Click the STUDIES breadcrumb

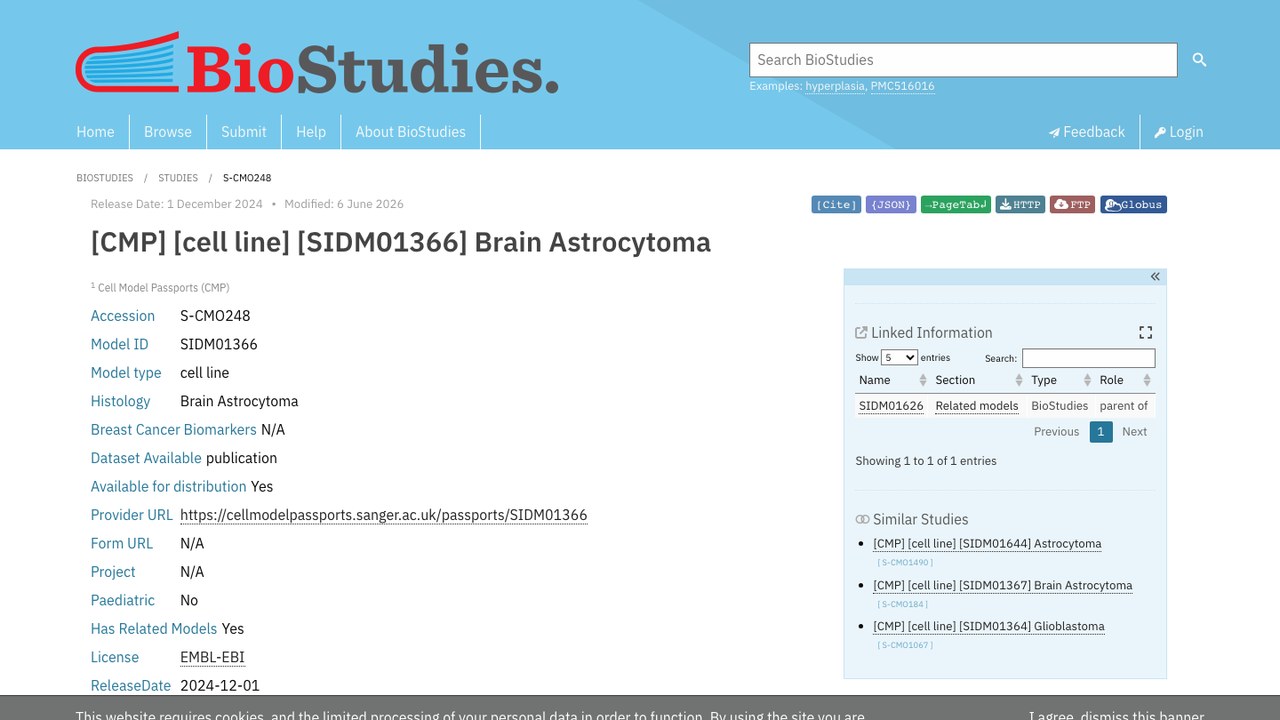(x=178, y=178)
